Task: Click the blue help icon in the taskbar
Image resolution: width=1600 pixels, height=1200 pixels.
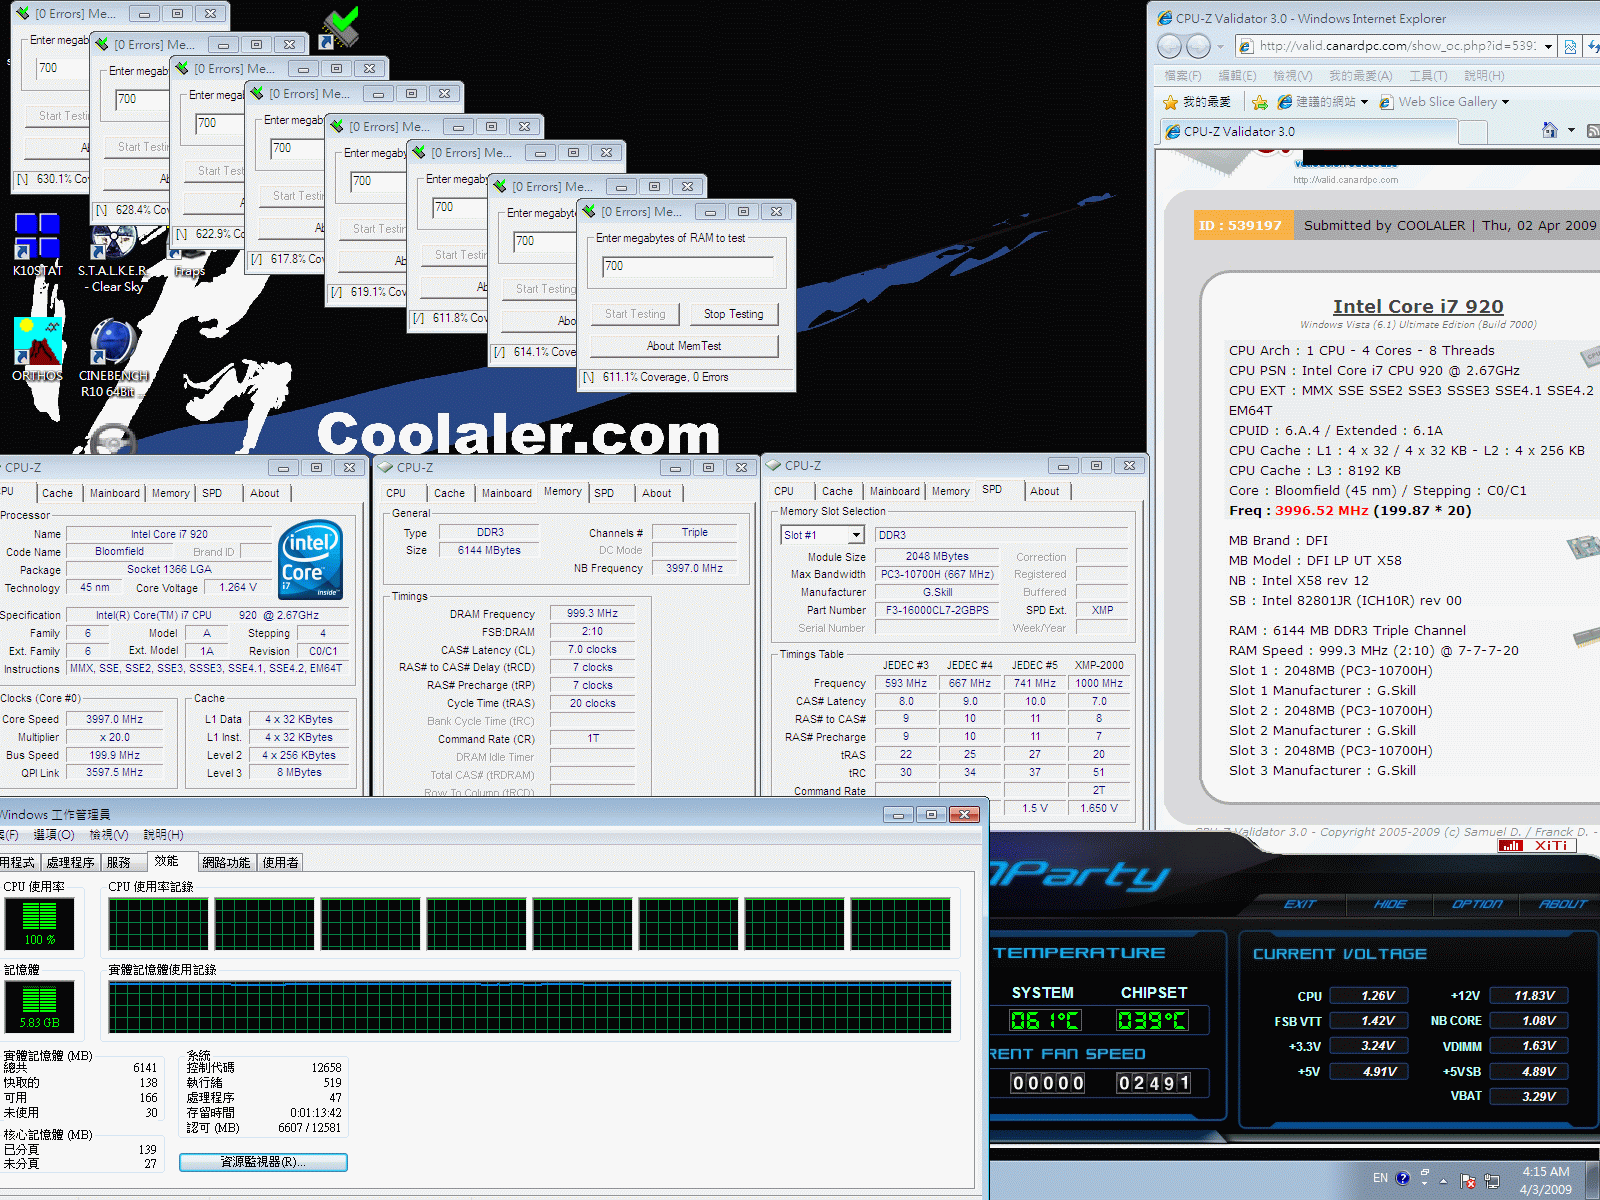Action: tap(1402, 1178)
